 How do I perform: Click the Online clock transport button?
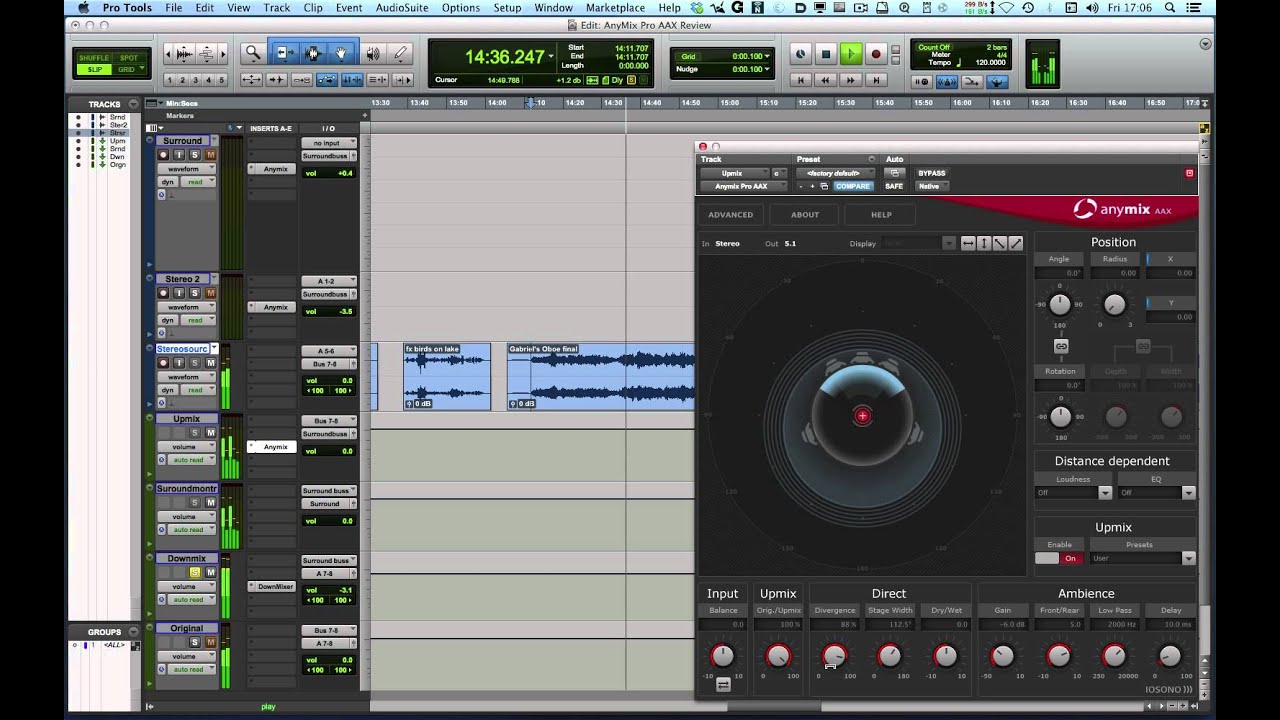(x=800, y=54)
